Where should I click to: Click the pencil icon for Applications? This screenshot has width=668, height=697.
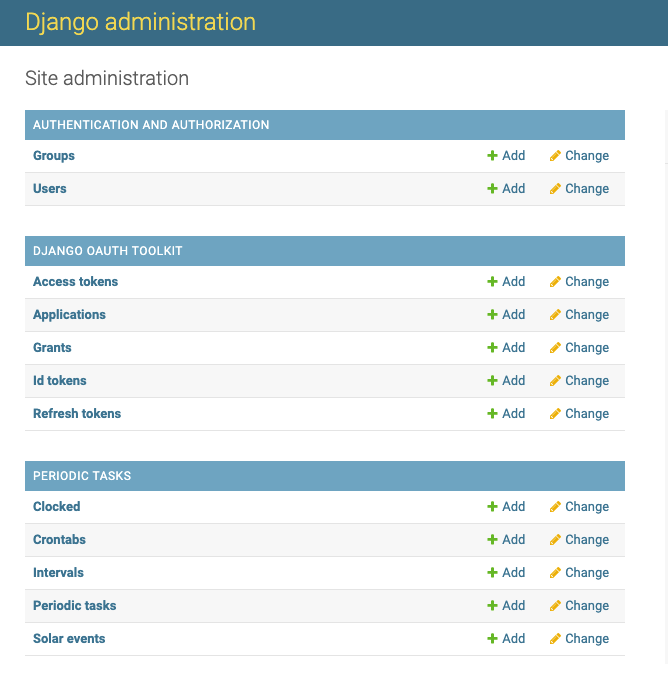555,315
